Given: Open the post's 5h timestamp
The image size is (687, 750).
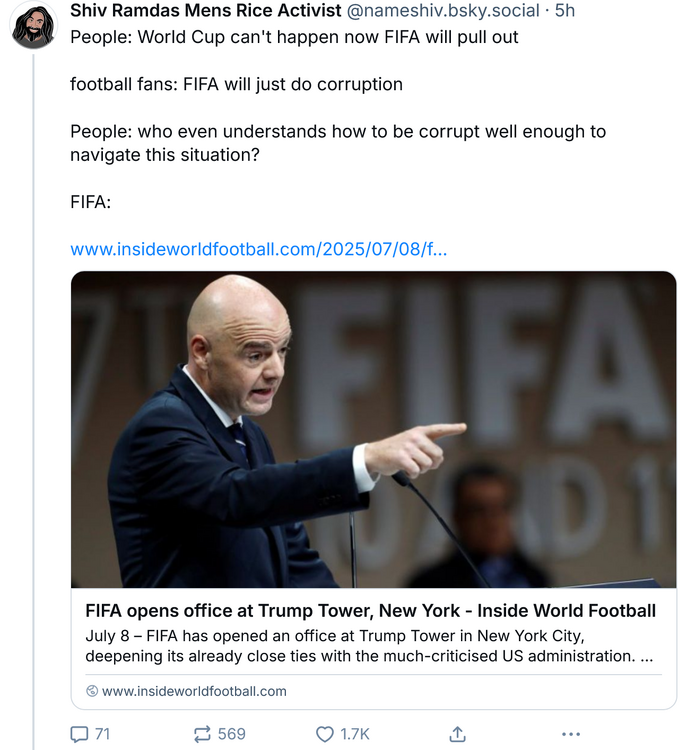Looking at the screenshot, I should click(x=565, y=11).
